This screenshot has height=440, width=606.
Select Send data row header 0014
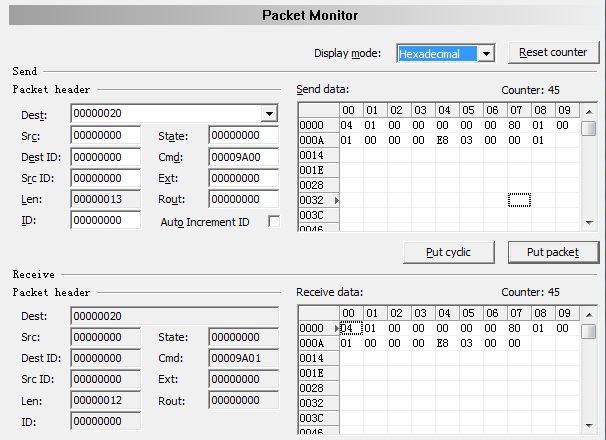(319, 155)
